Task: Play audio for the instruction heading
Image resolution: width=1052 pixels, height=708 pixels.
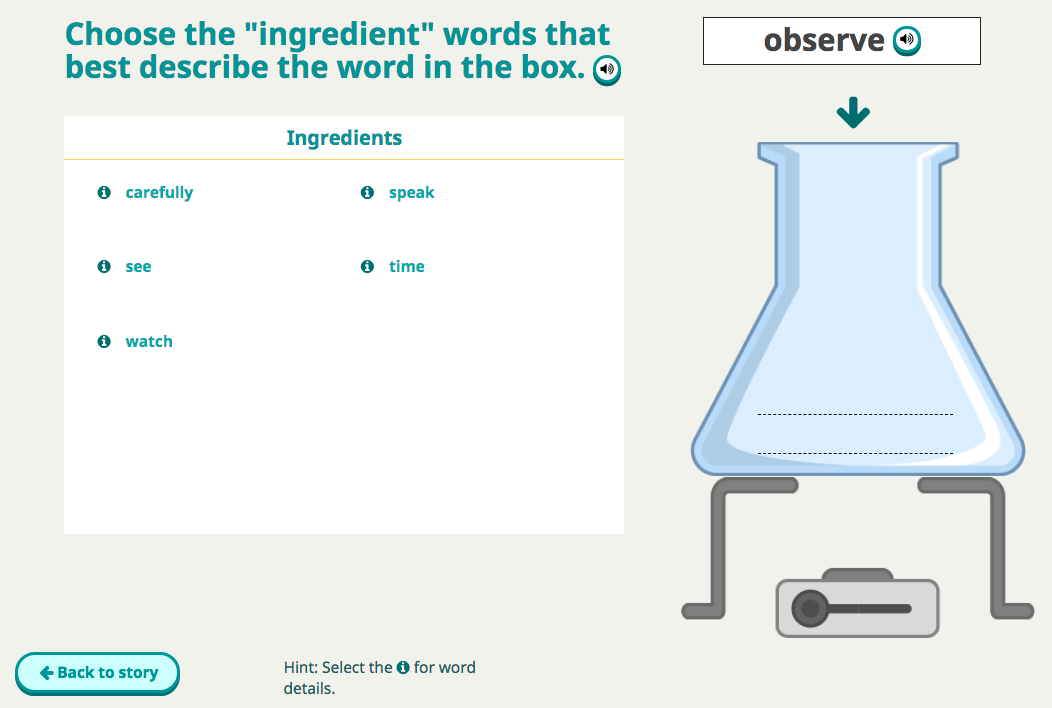Action: click(607, 70)
